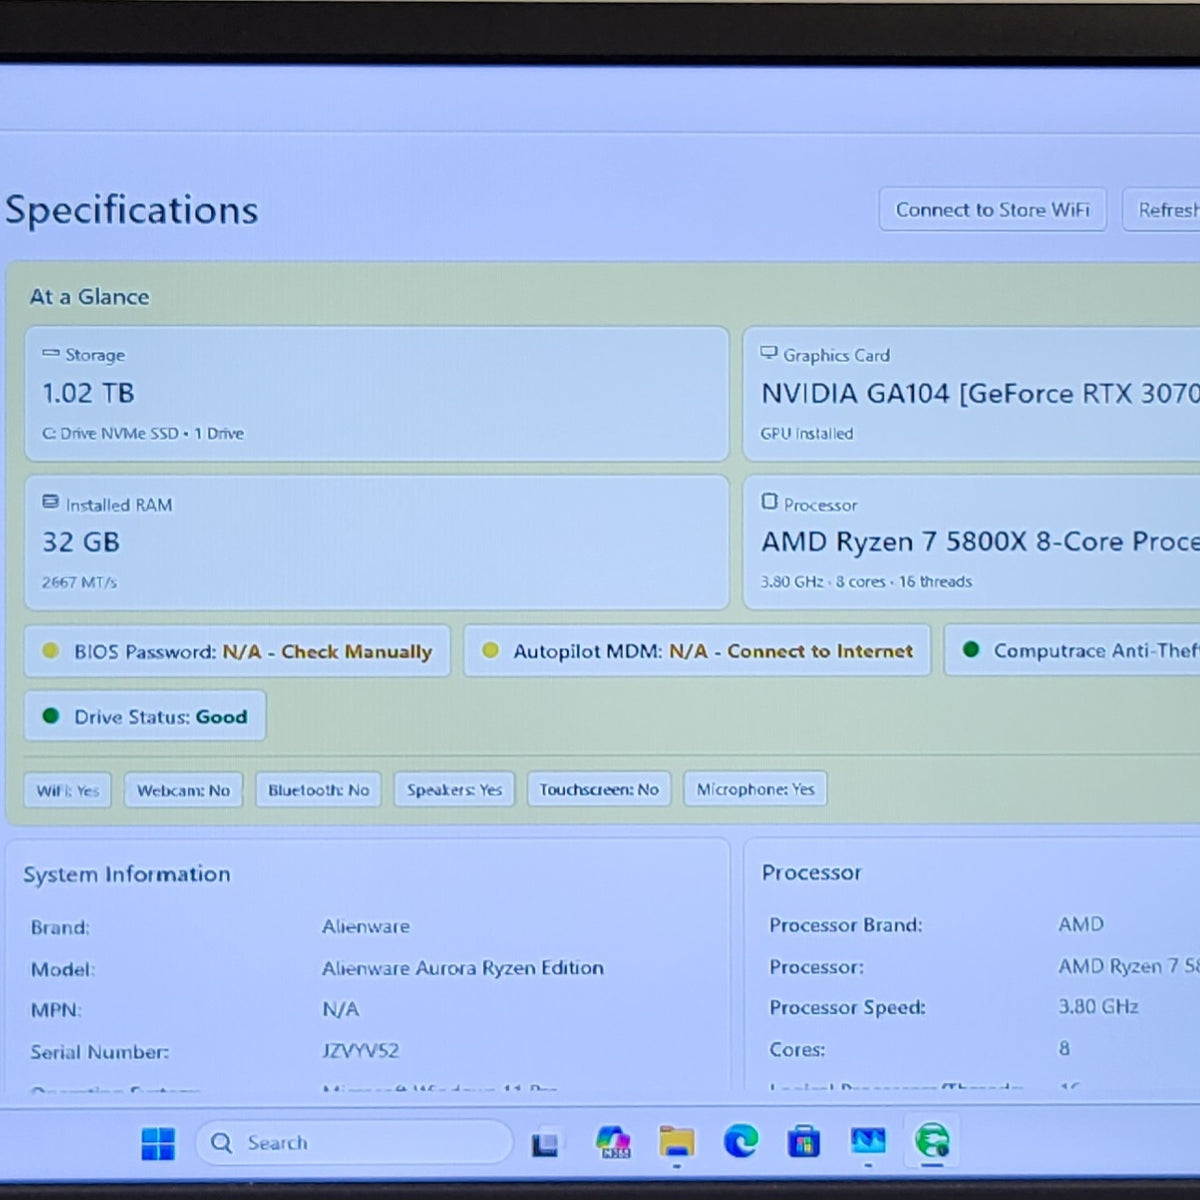Open the green globe app on taskbar

coord(932,1140)
